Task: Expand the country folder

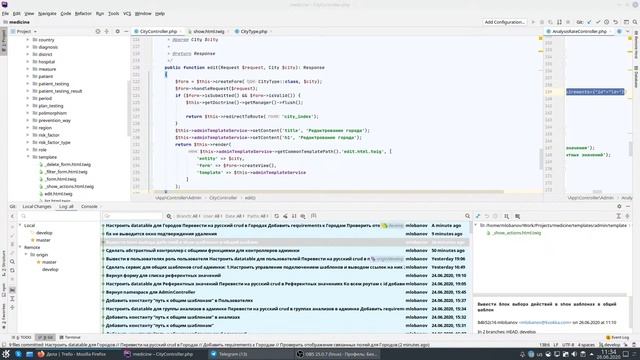Action: click(28, 40)
